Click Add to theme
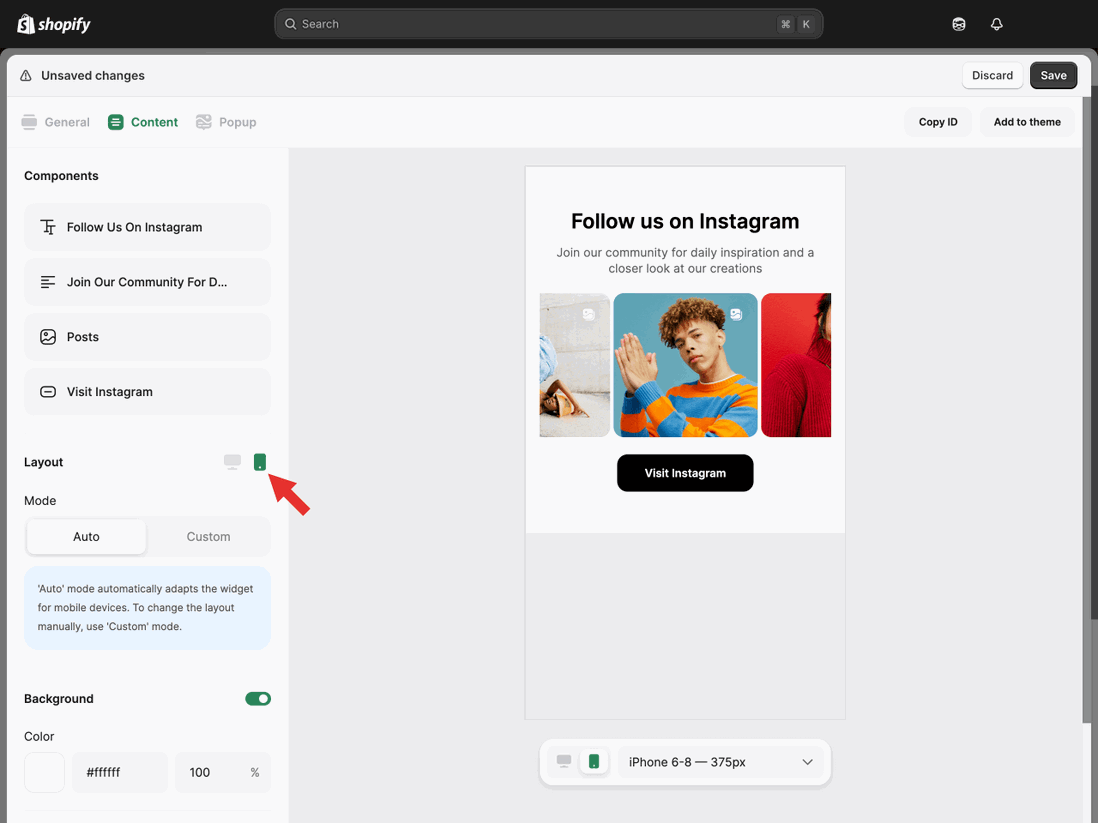Screen dimensions: 1098x823 [x=1027, y=121]
